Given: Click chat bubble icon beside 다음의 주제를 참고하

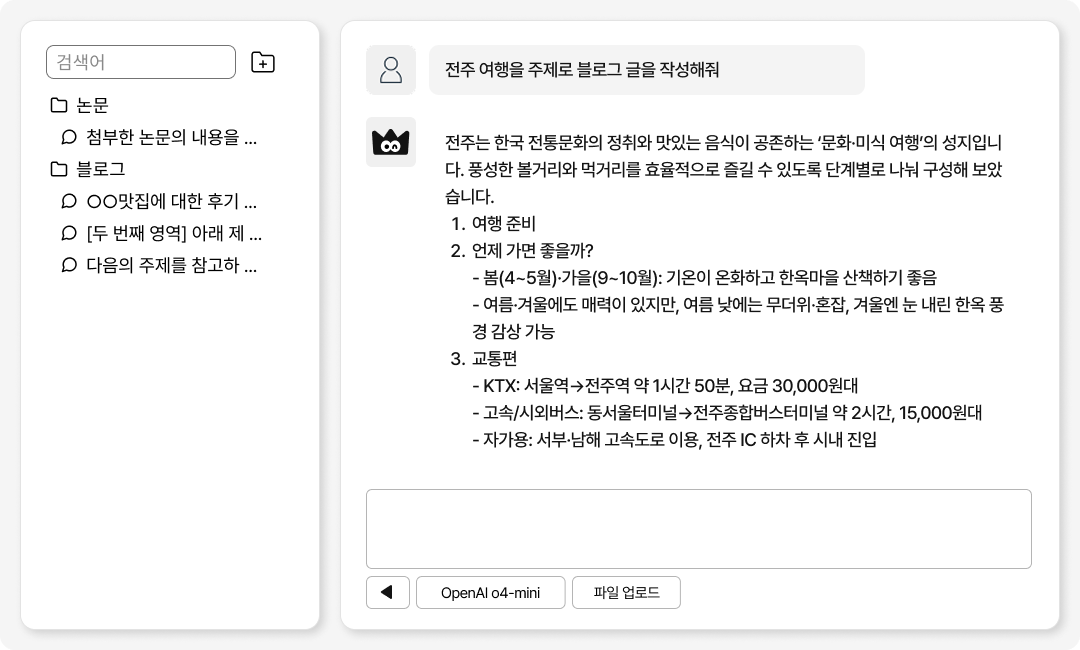Looking at the screenshot, I should coord(69,265).
